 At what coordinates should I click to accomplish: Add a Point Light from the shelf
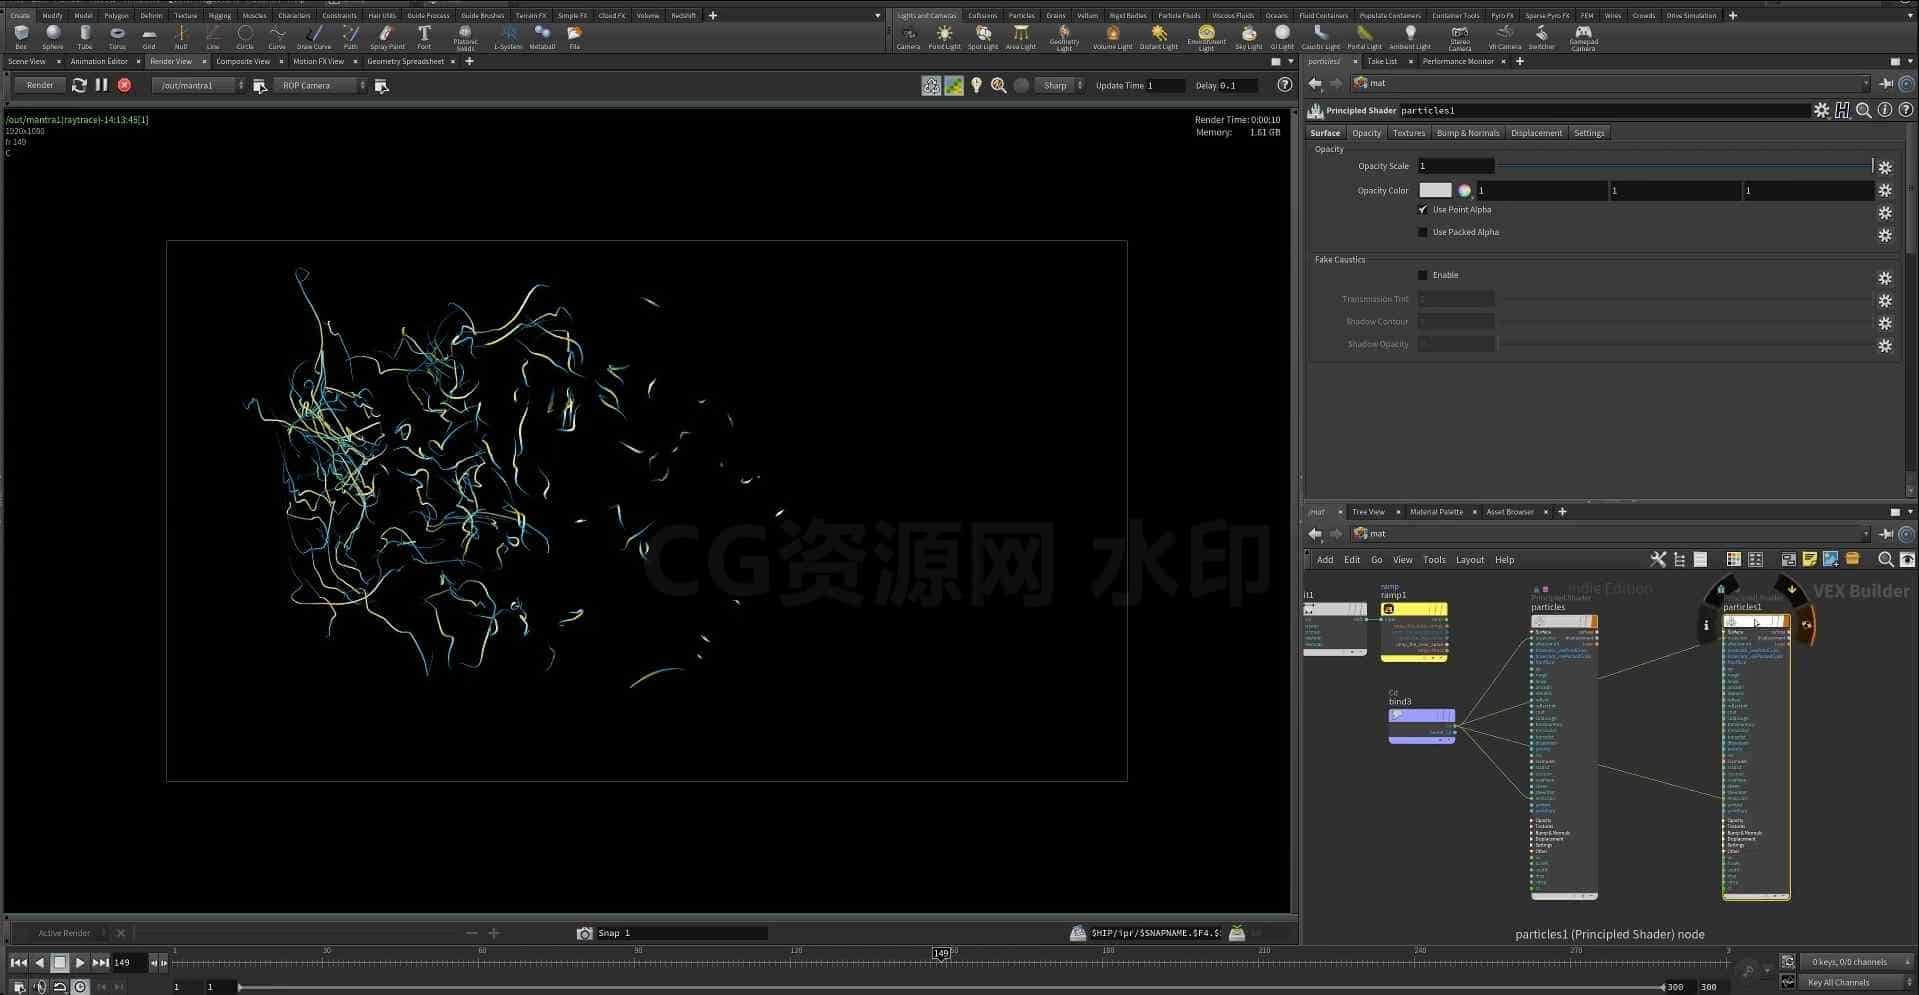point(944,37)
